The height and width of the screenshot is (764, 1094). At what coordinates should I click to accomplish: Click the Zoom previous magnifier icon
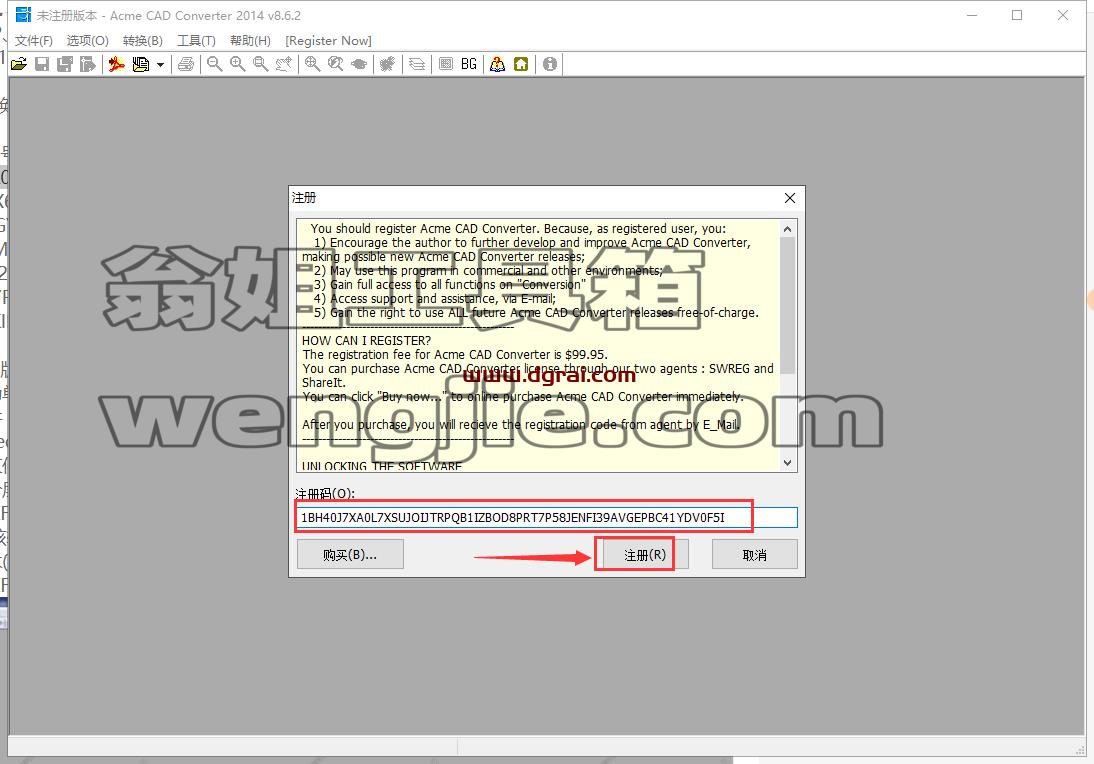336,64
